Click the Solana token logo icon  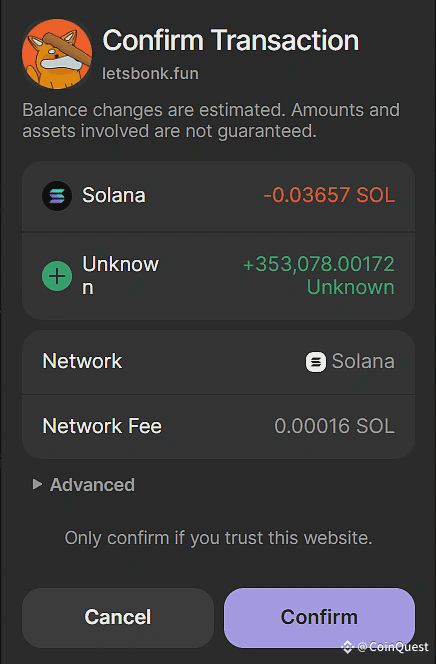coord(57,196)
